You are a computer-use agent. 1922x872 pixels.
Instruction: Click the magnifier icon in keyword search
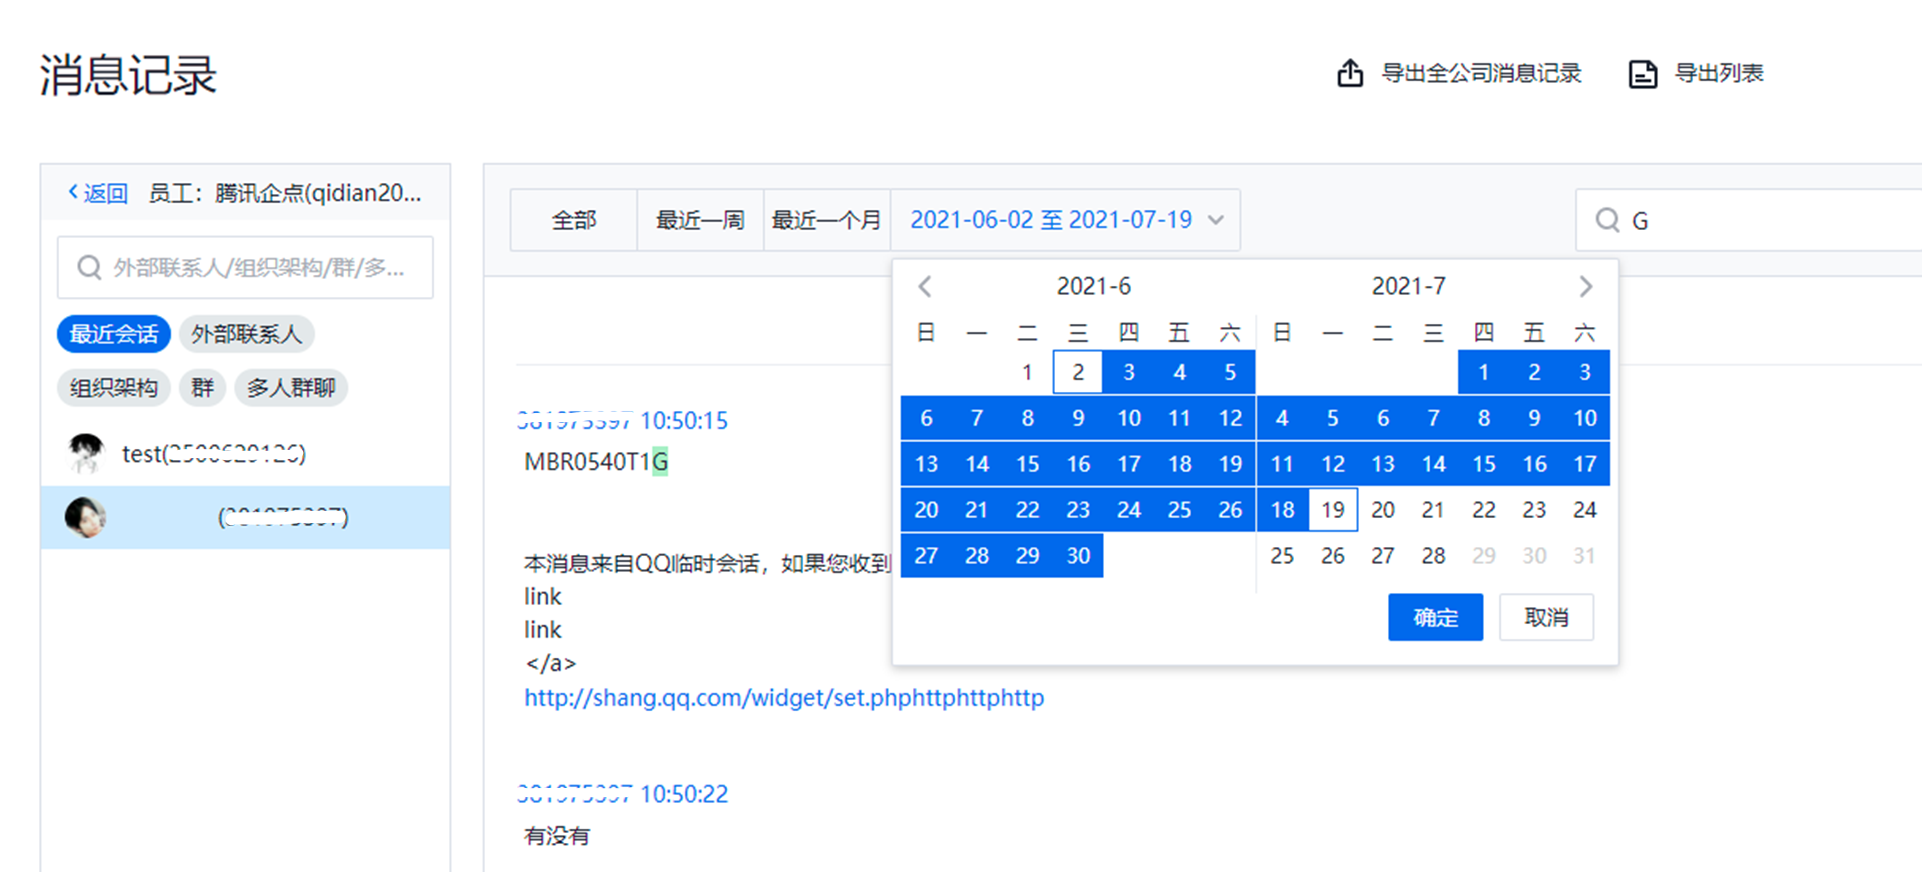tap(1607, 220)
